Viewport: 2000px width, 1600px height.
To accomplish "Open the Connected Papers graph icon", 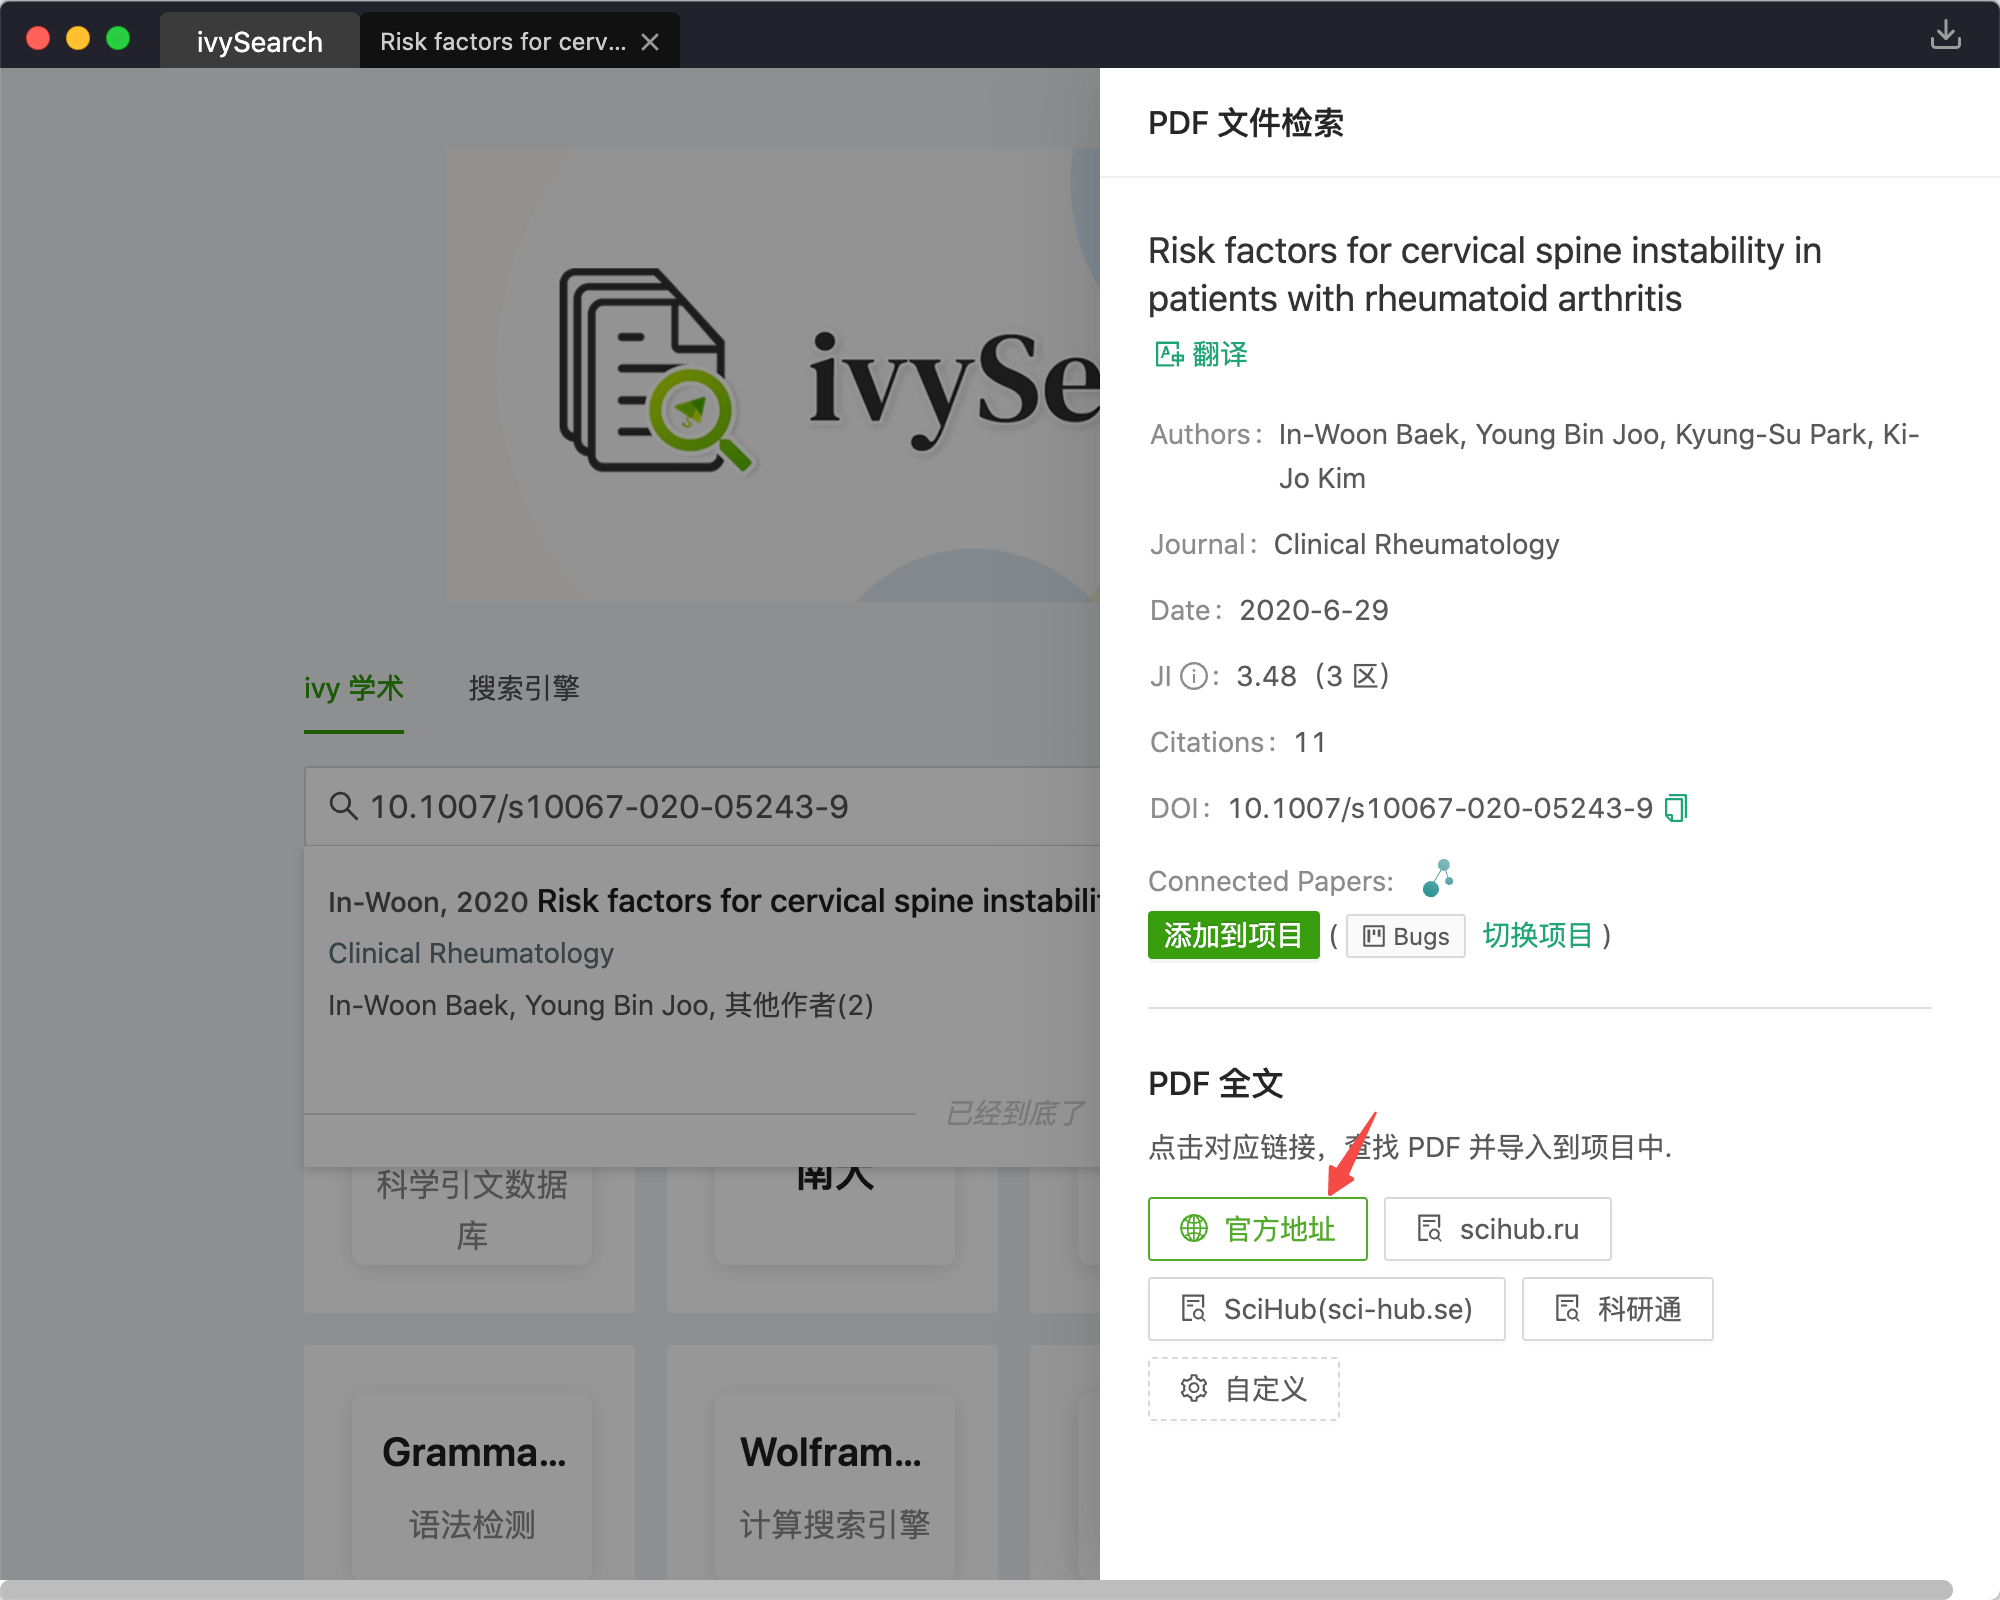I will (1438, 878).
